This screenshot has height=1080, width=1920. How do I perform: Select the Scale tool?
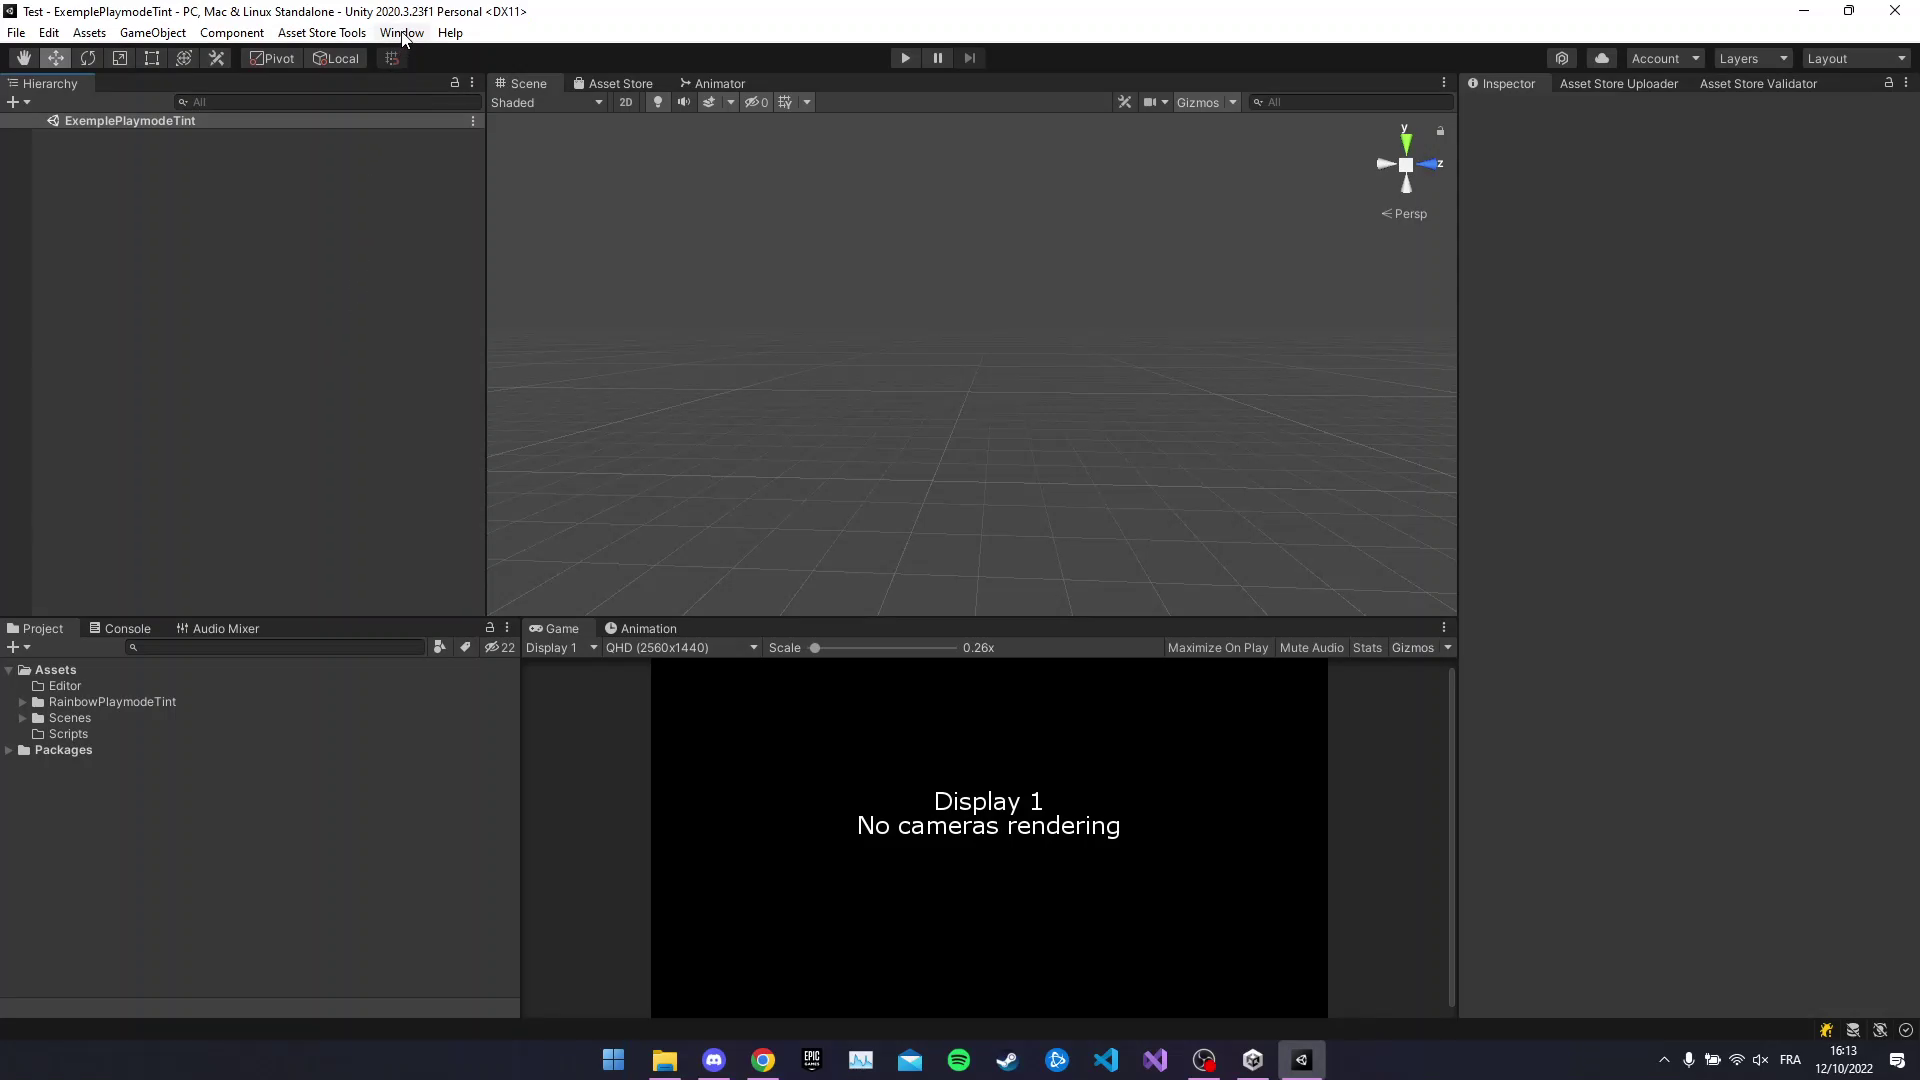(120, 58)
